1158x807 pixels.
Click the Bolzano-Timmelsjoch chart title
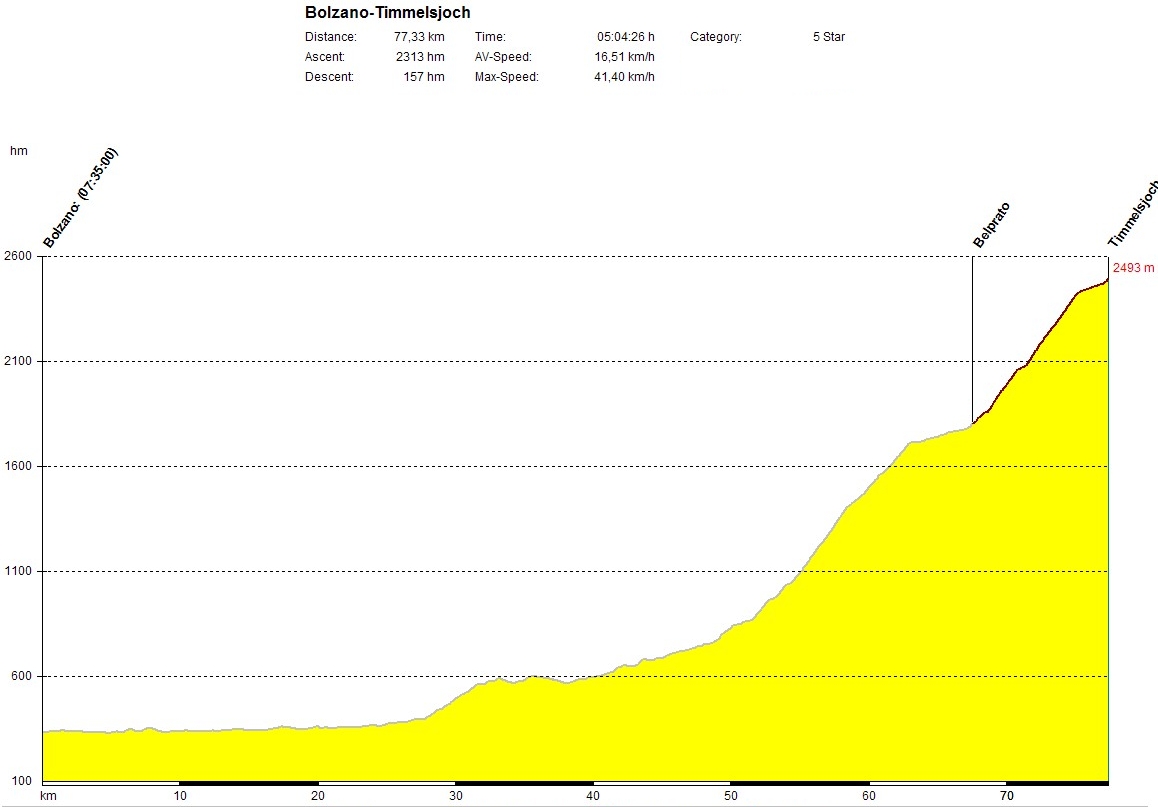pyautogui.click(x=387, y=13)
